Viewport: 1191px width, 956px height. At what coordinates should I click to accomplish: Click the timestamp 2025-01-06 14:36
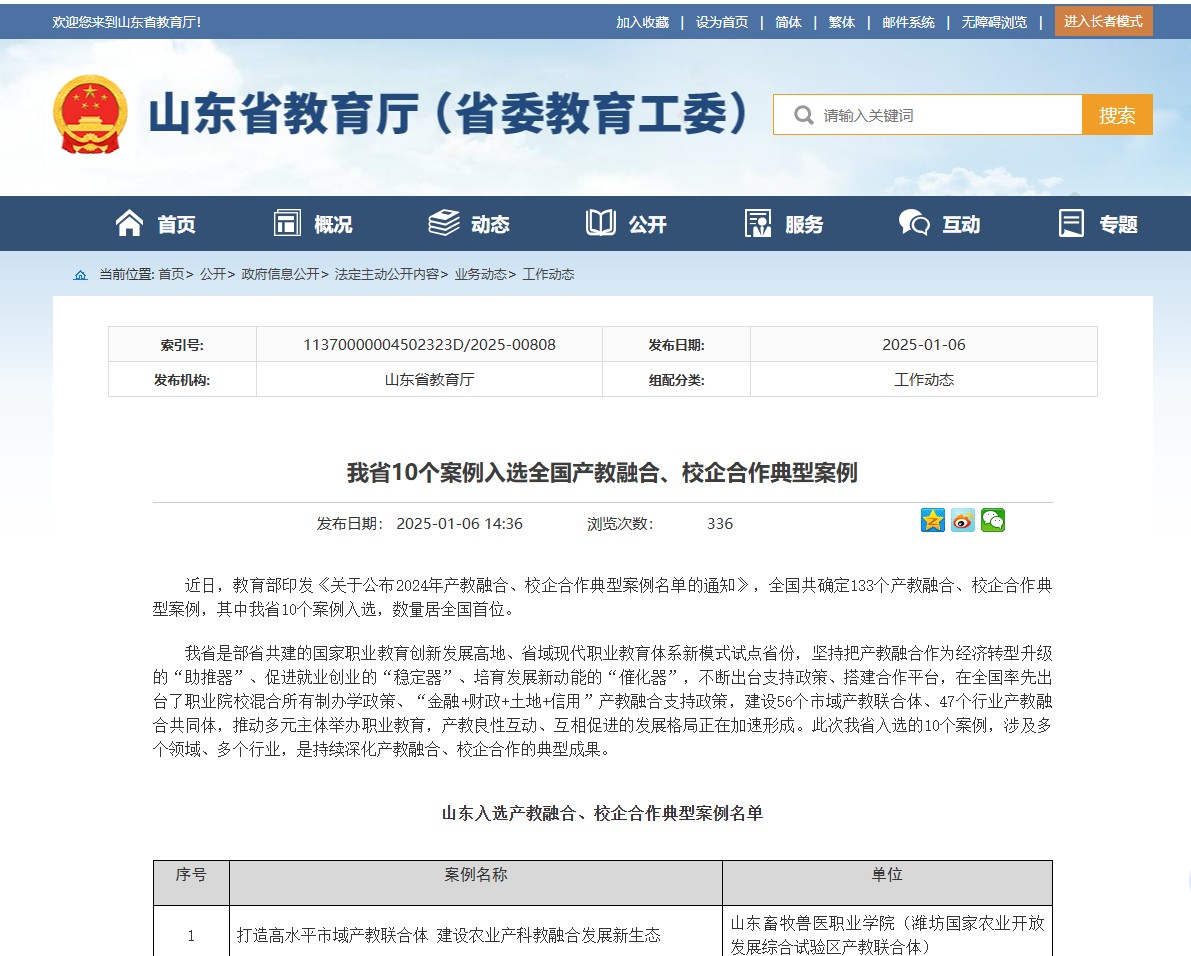(460, 524)
